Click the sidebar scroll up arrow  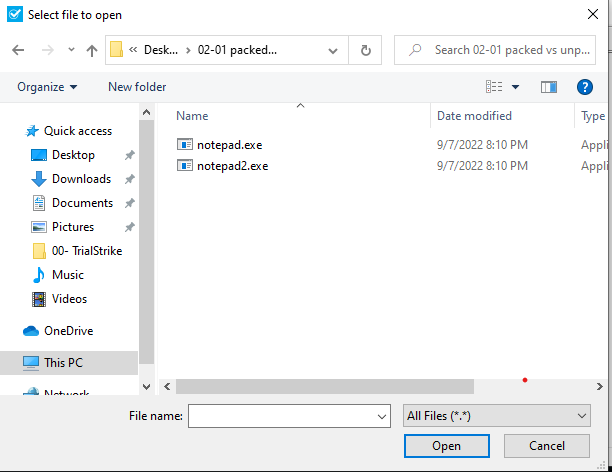(x=146, y=112)
